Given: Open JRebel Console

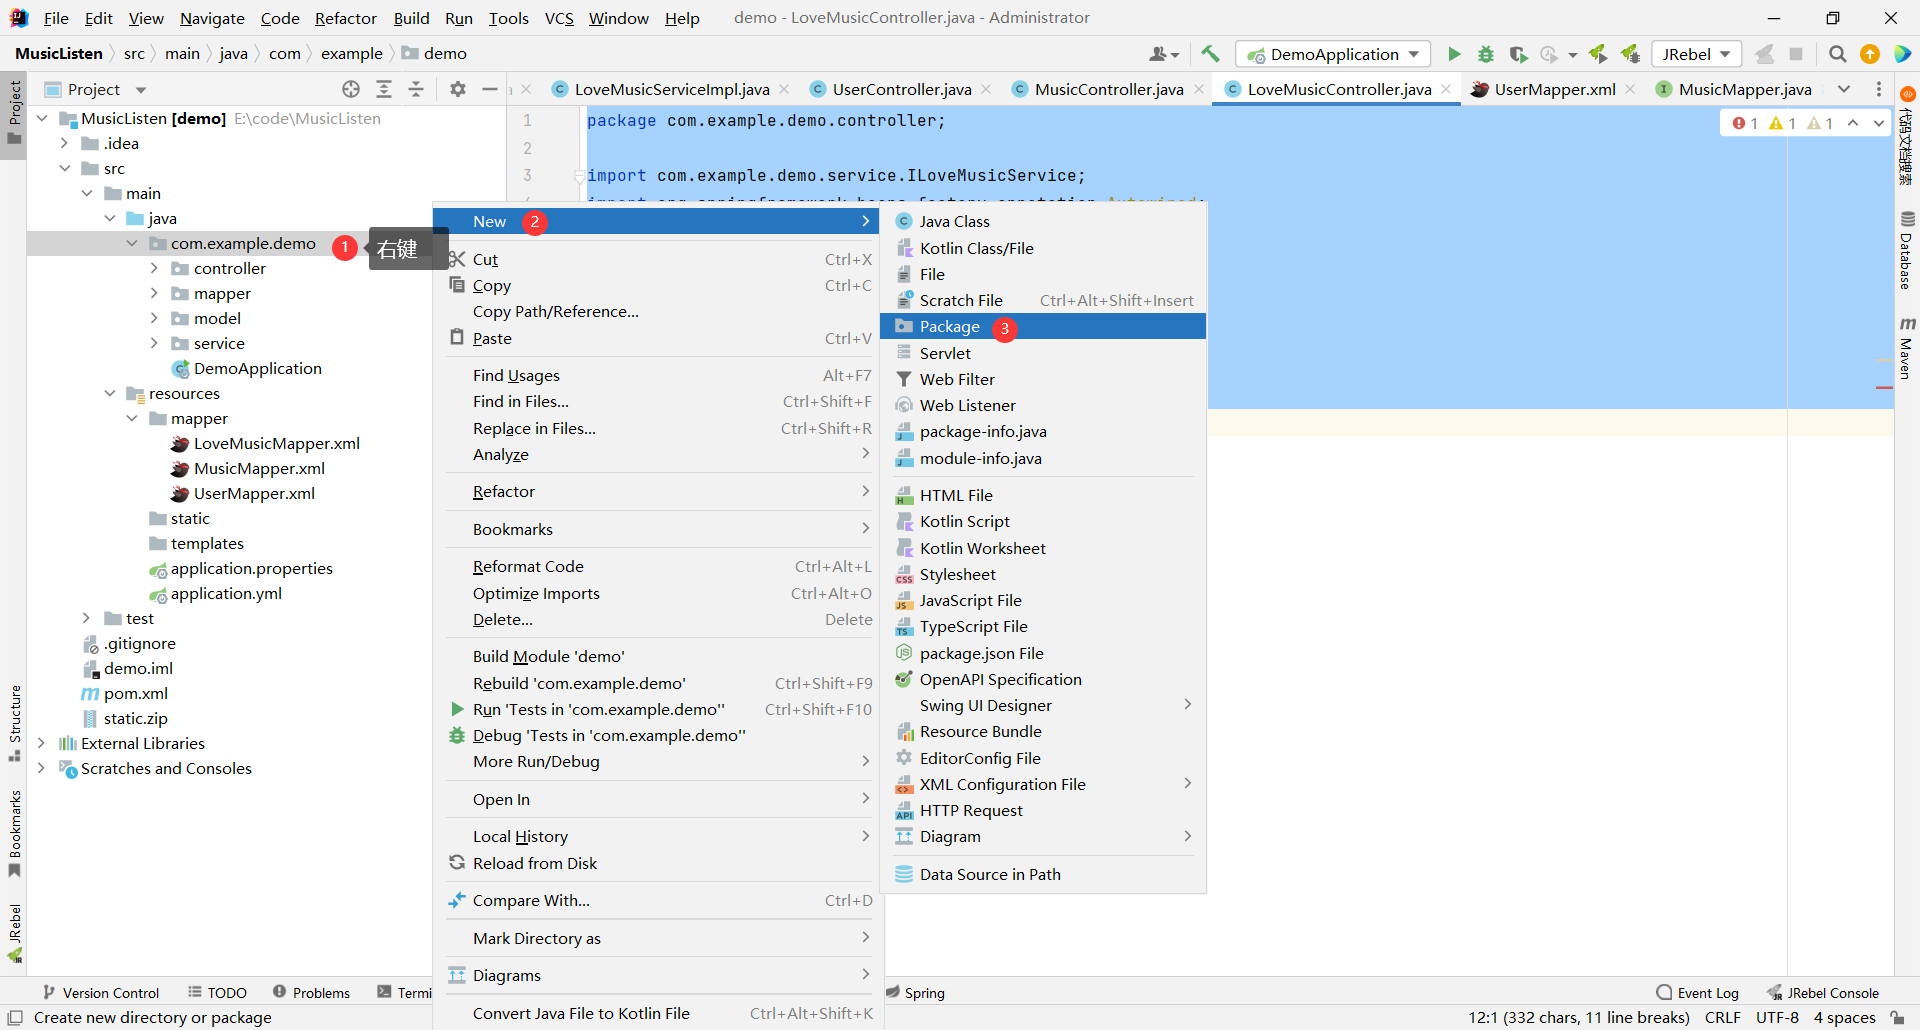Looking at the screenshot, I should pyautogui.click(x=1822, y=993).
